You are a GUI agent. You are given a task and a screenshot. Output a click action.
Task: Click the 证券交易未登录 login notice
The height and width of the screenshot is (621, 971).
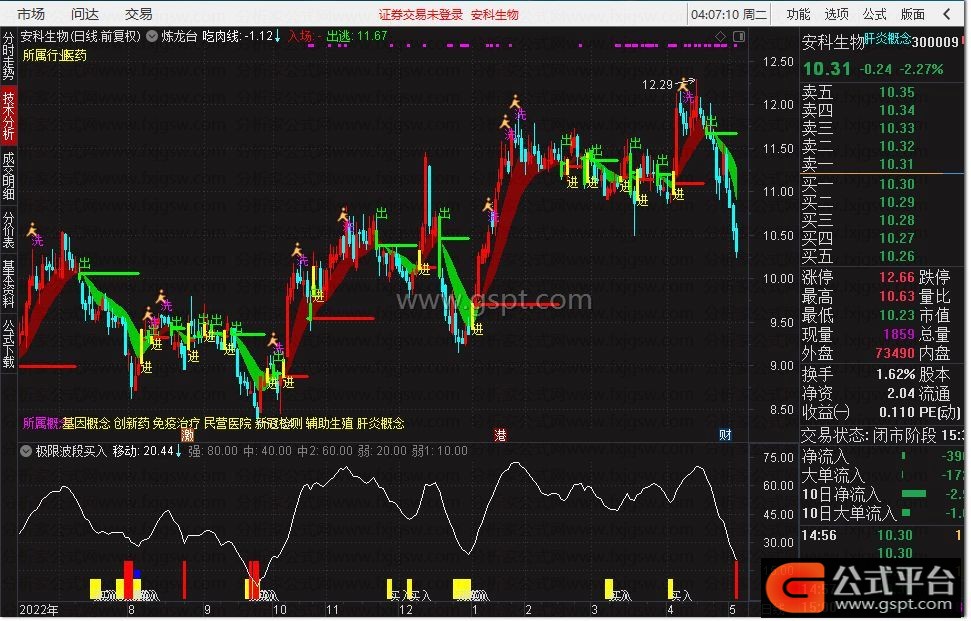click(x=420, y=14)
